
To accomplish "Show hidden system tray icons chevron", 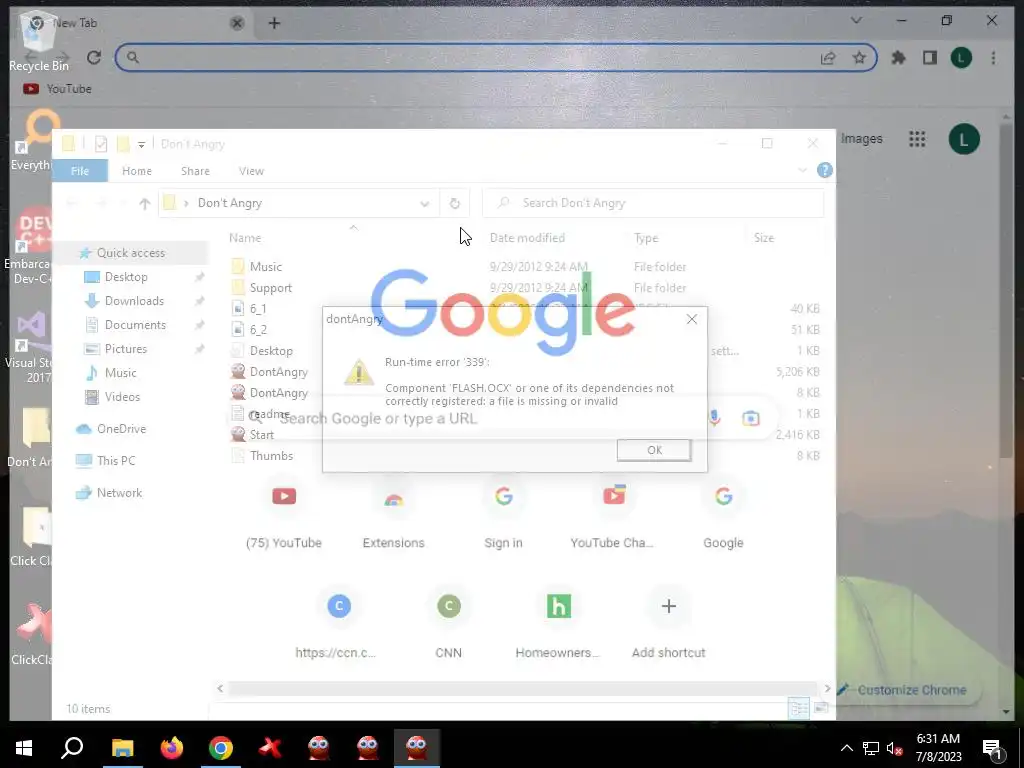I will pyautogui.click(x=846, y=748).
